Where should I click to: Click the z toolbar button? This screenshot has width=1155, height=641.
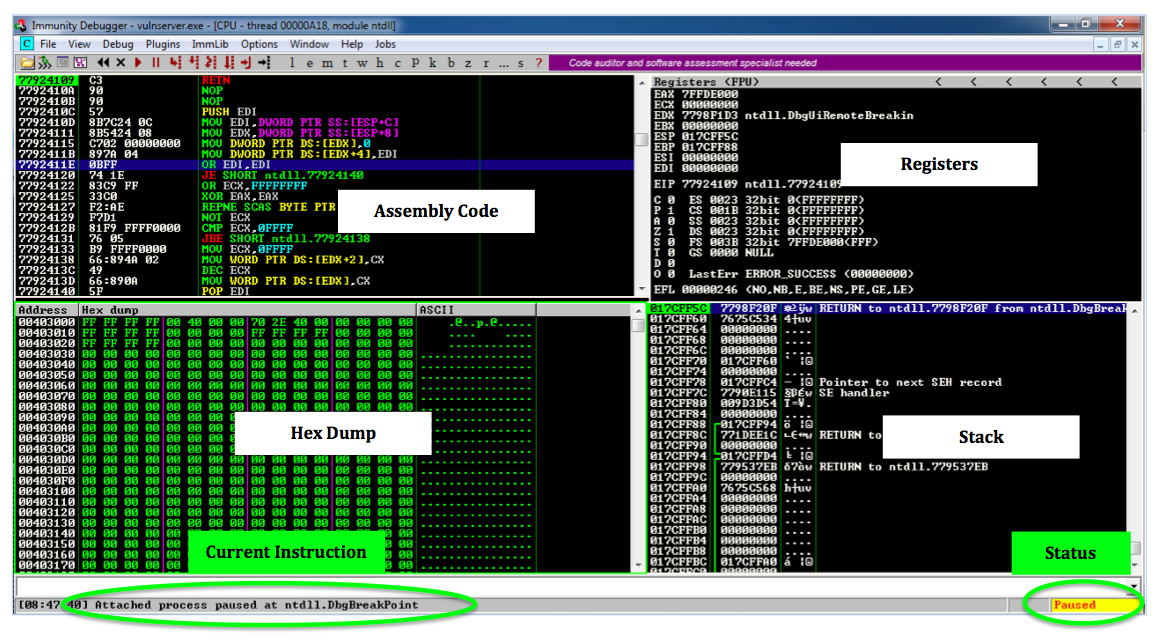(x=468, y=63)
